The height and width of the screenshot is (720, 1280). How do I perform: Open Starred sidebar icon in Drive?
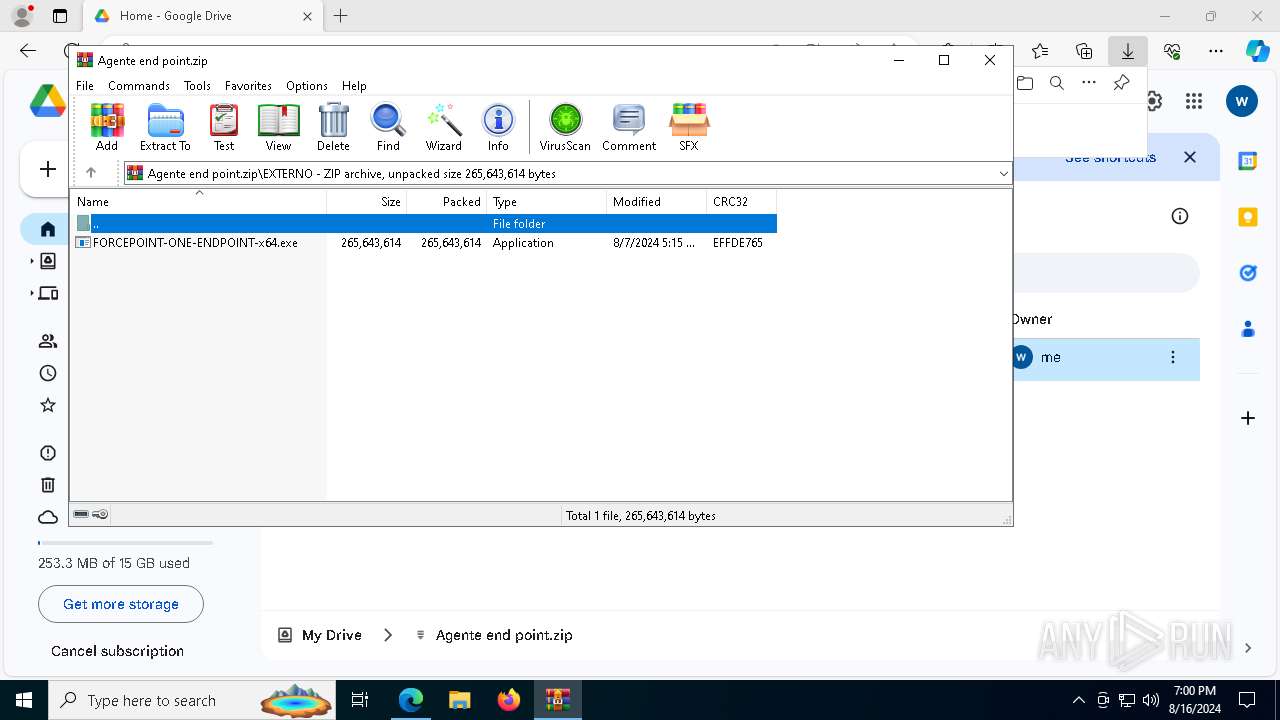[x=47, y=405]
